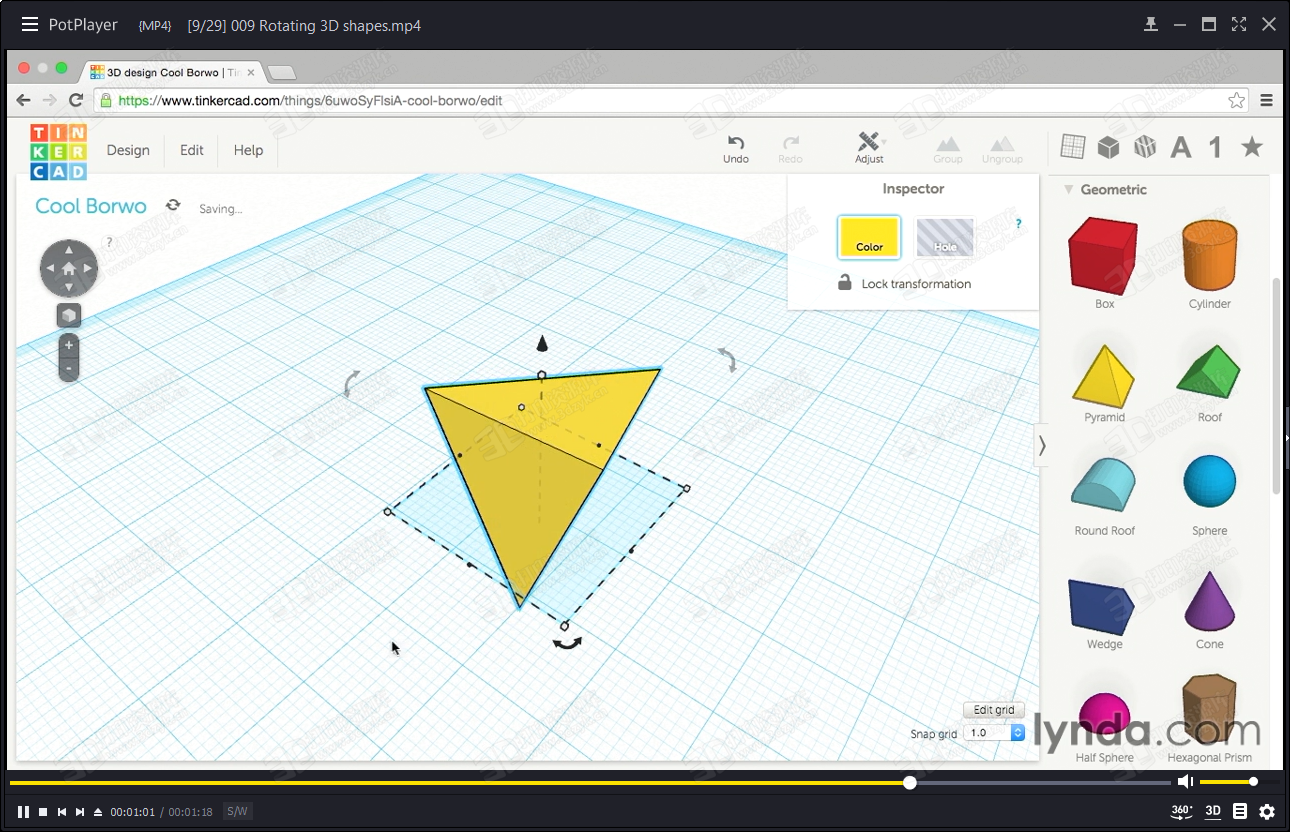
Task: Open the Edit menu
Action: (192, 150)
